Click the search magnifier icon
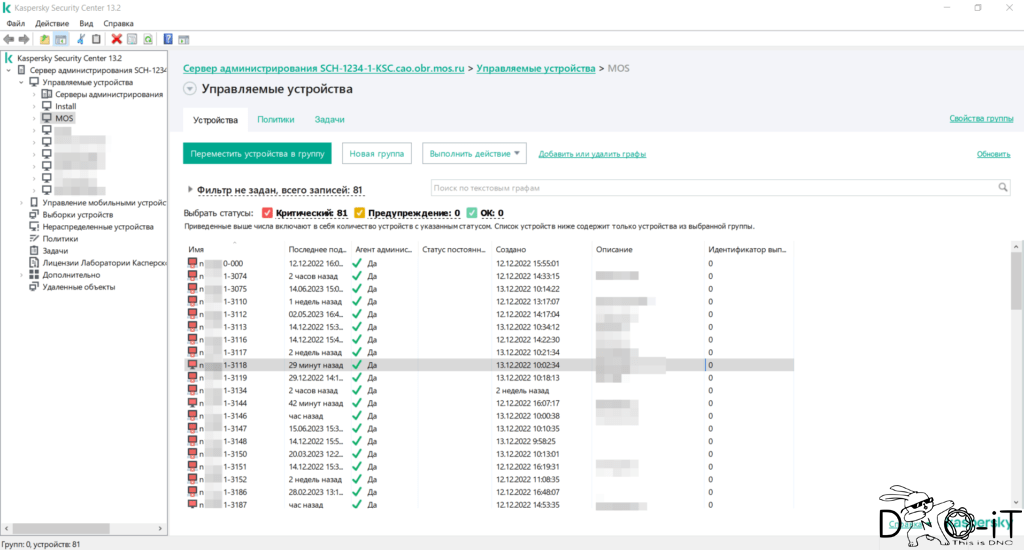The image size is (1024, 550). (x=1002, y=187)
